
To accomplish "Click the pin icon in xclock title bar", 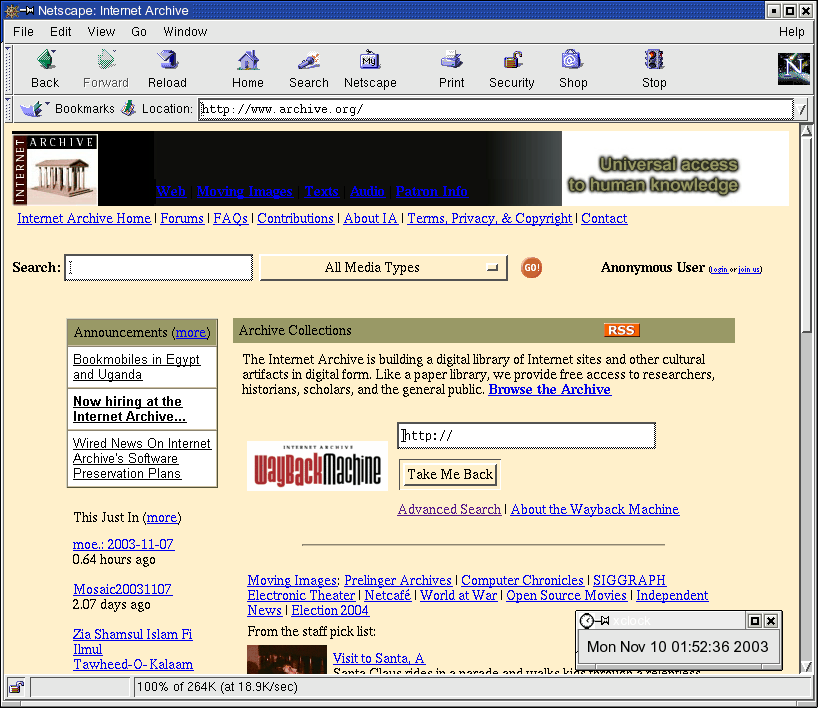I will click(x=603, y=620).
